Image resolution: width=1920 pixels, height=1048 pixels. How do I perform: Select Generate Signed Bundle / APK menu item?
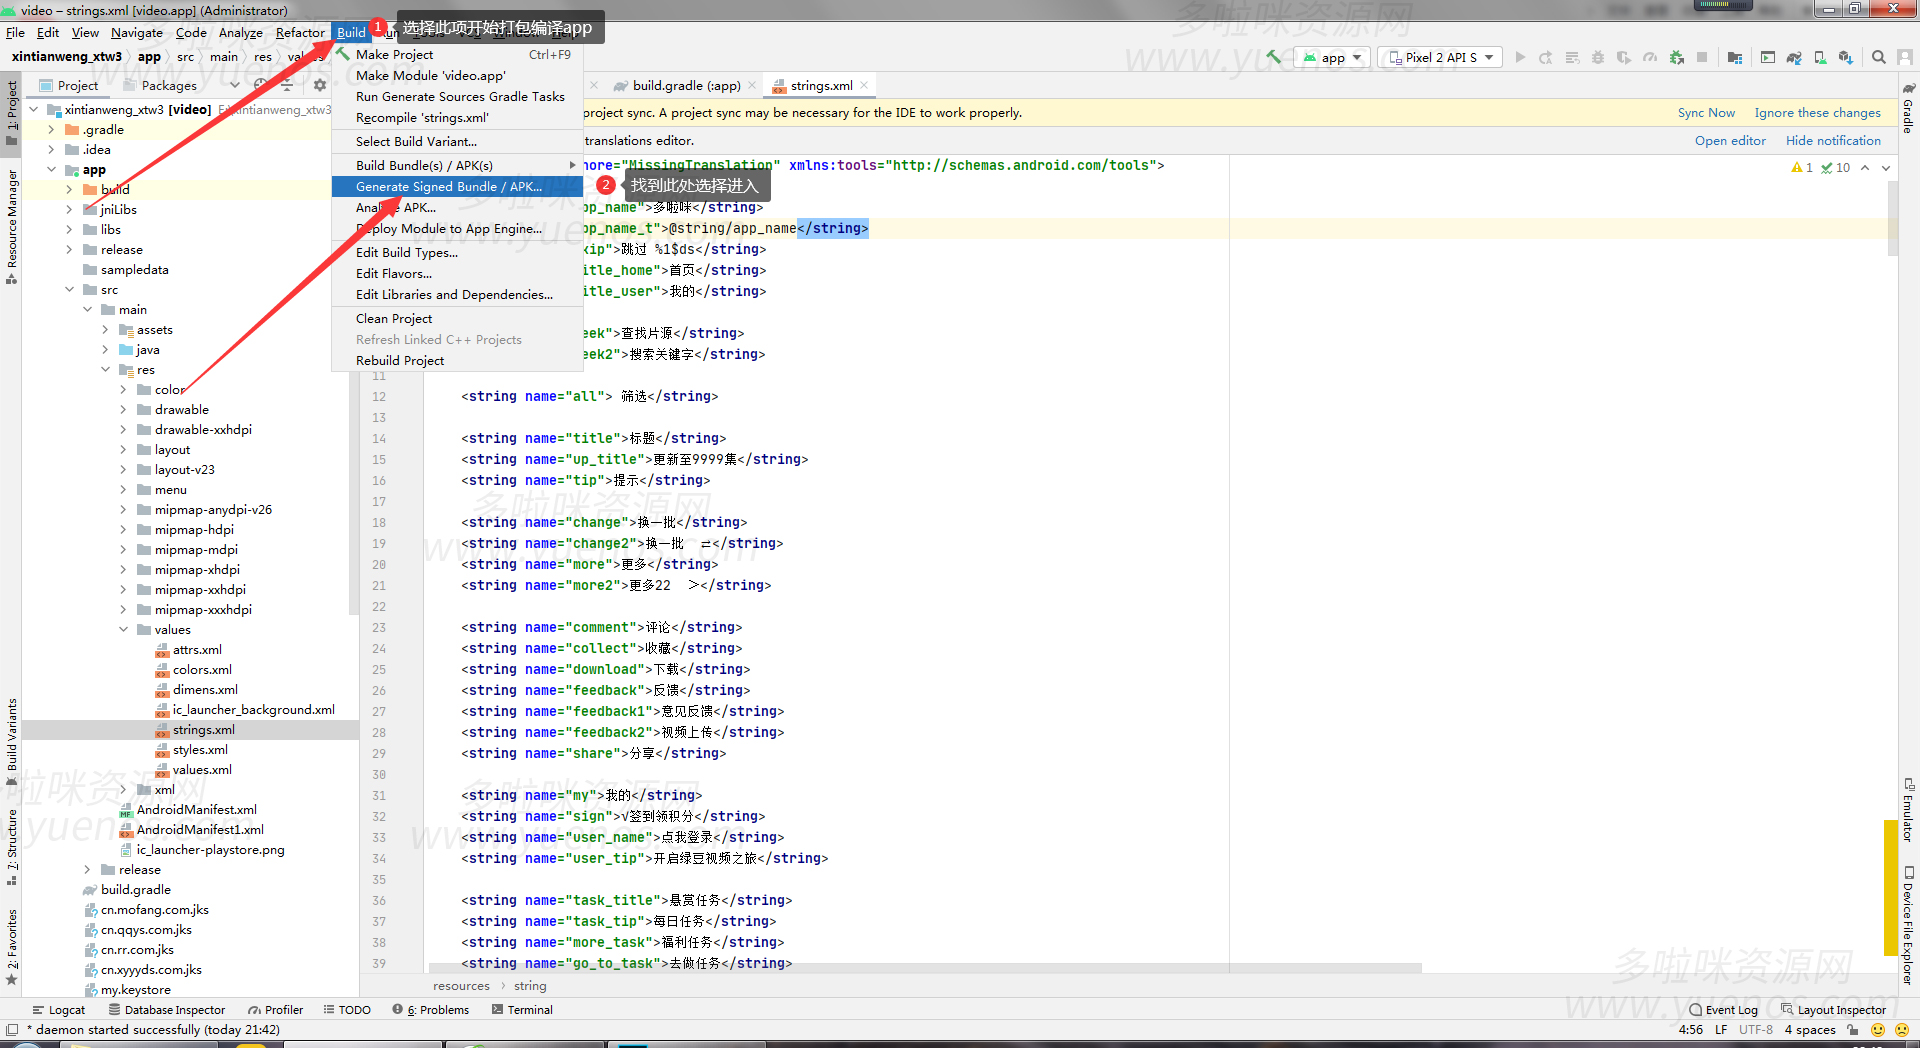[449, 187]
